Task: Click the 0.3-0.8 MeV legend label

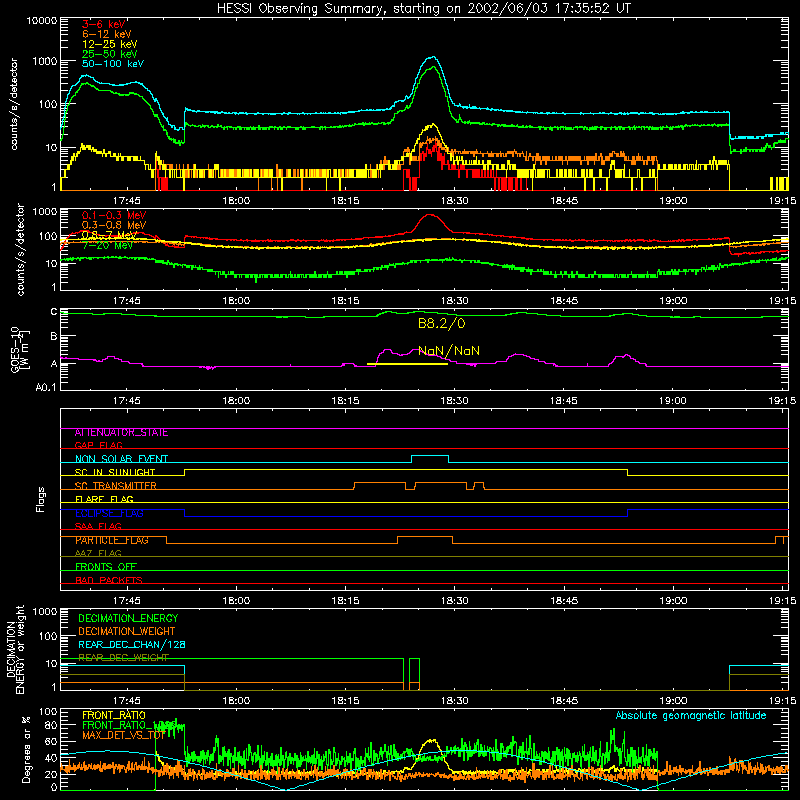Action: coord(114,225)
